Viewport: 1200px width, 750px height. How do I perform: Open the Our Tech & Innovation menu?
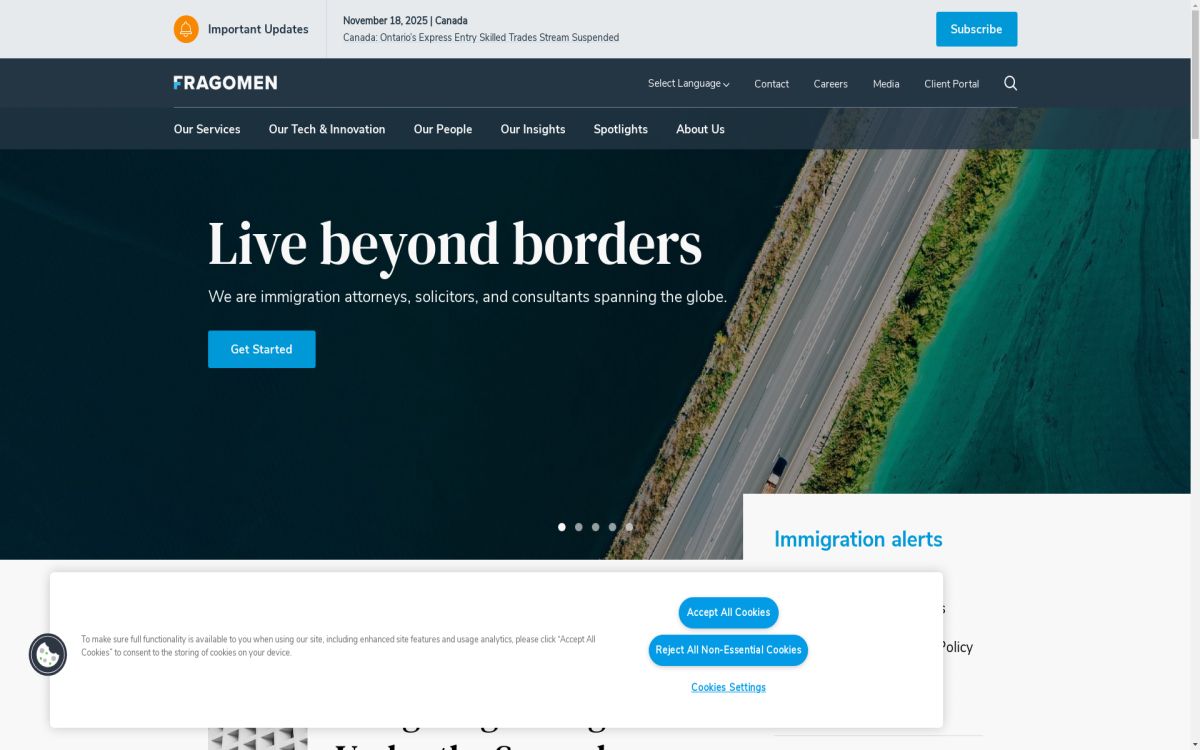pyautogui.click(x=326, y=129)
